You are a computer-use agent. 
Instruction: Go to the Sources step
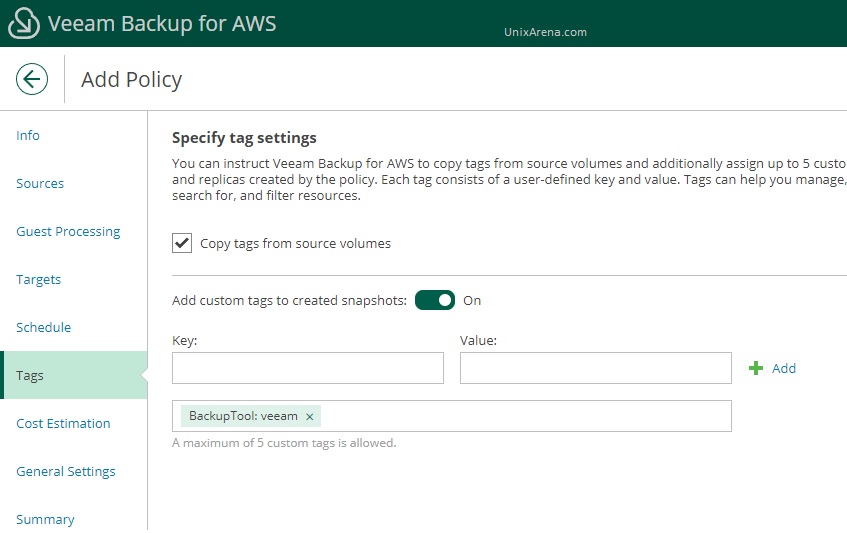(40, 184)
